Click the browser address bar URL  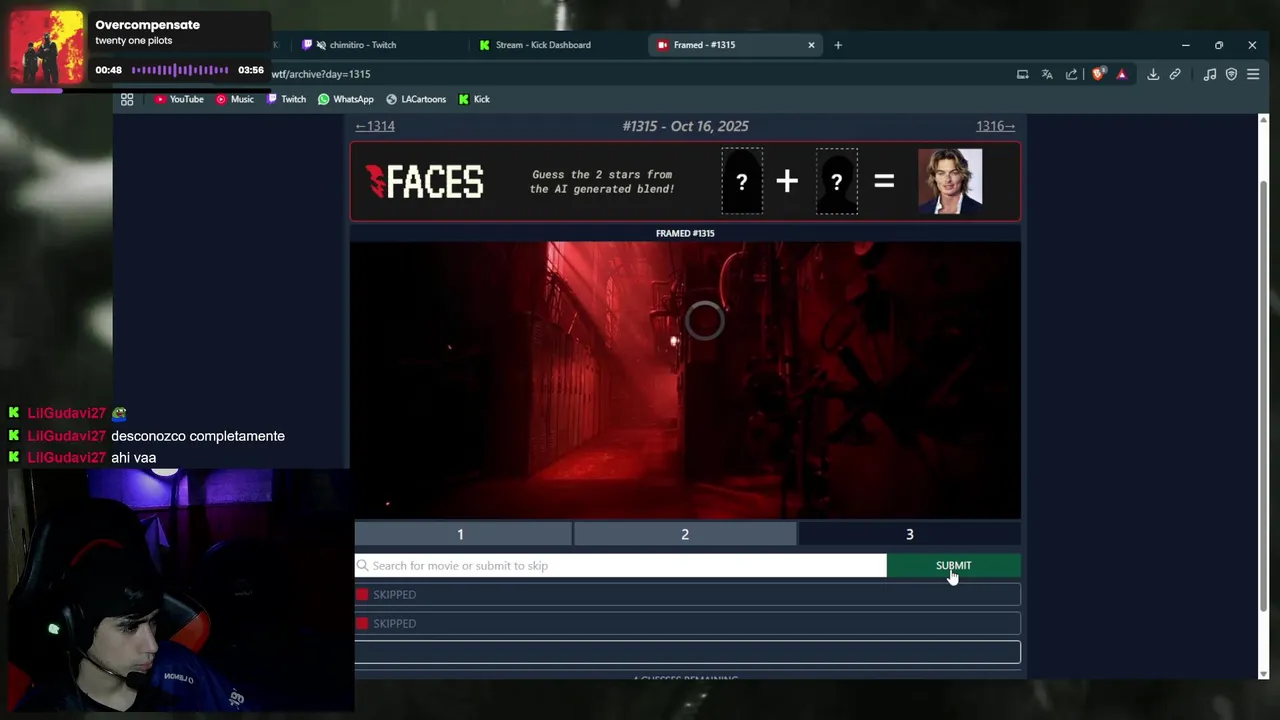pos(320,74)
